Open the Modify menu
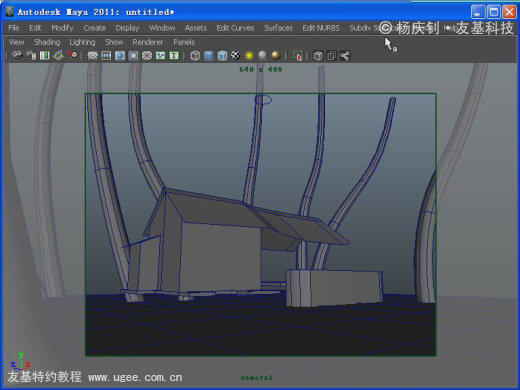The height and width of the screenshot is (390, 520). pos(62,28)
